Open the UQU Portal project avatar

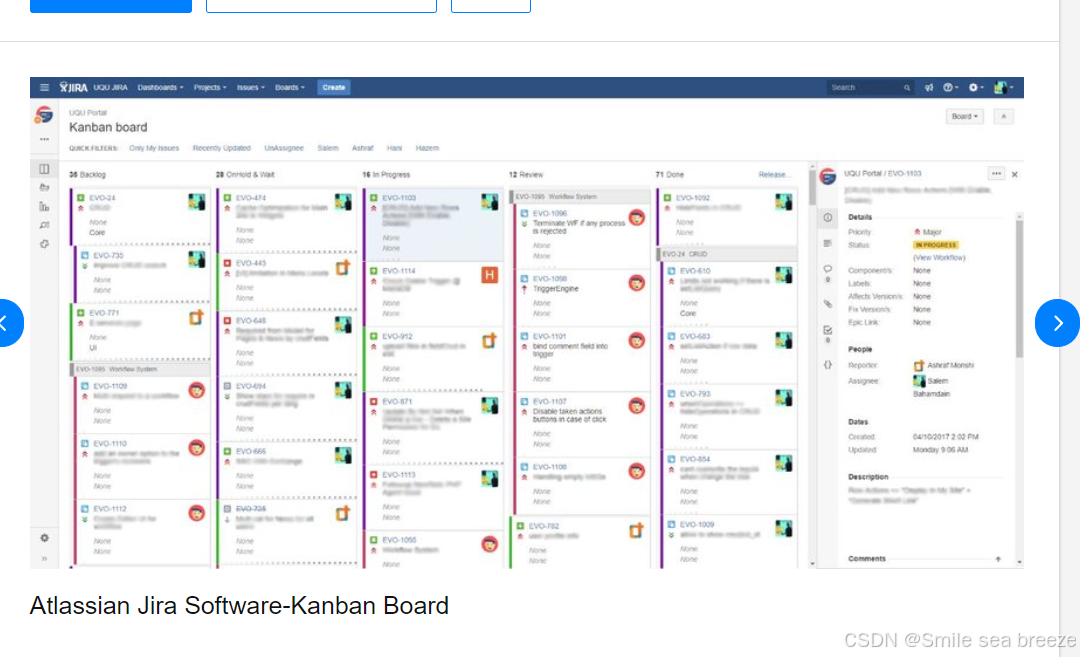(x=44, y=114)
